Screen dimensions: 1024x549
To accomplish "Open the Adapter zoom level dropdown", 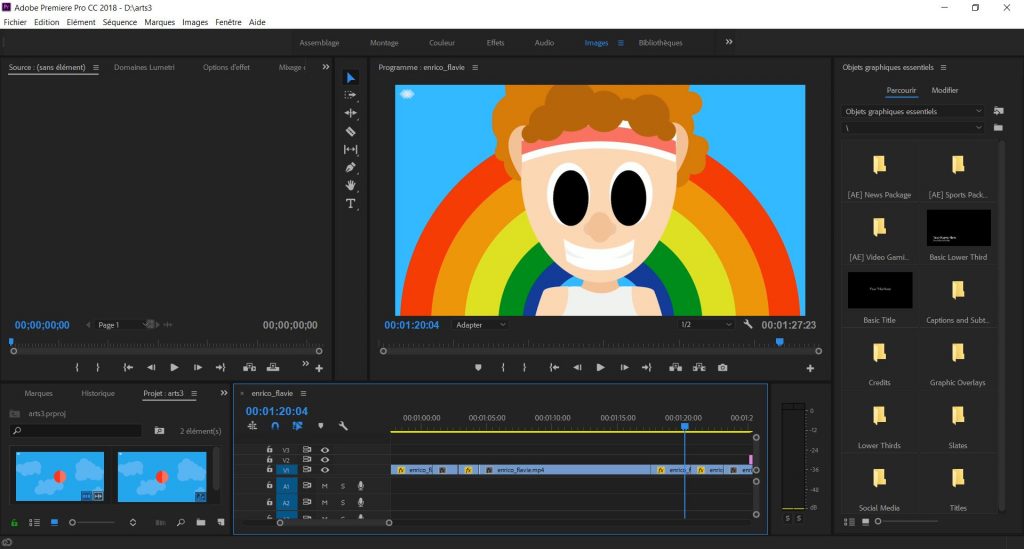I will [x=480, y=325].
